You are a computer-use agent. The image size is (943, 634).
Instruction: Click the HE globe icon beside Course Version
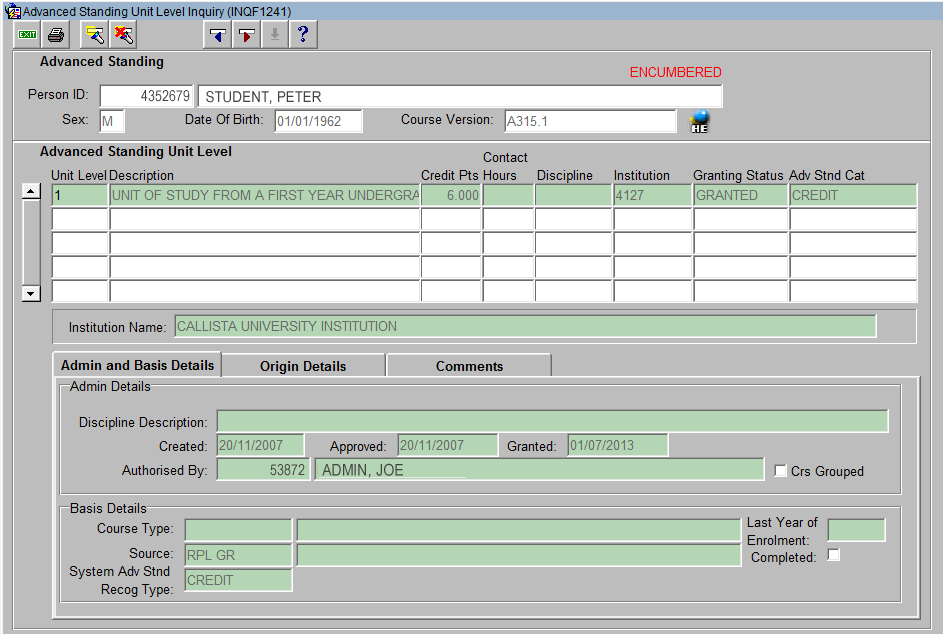click(699, 122)
